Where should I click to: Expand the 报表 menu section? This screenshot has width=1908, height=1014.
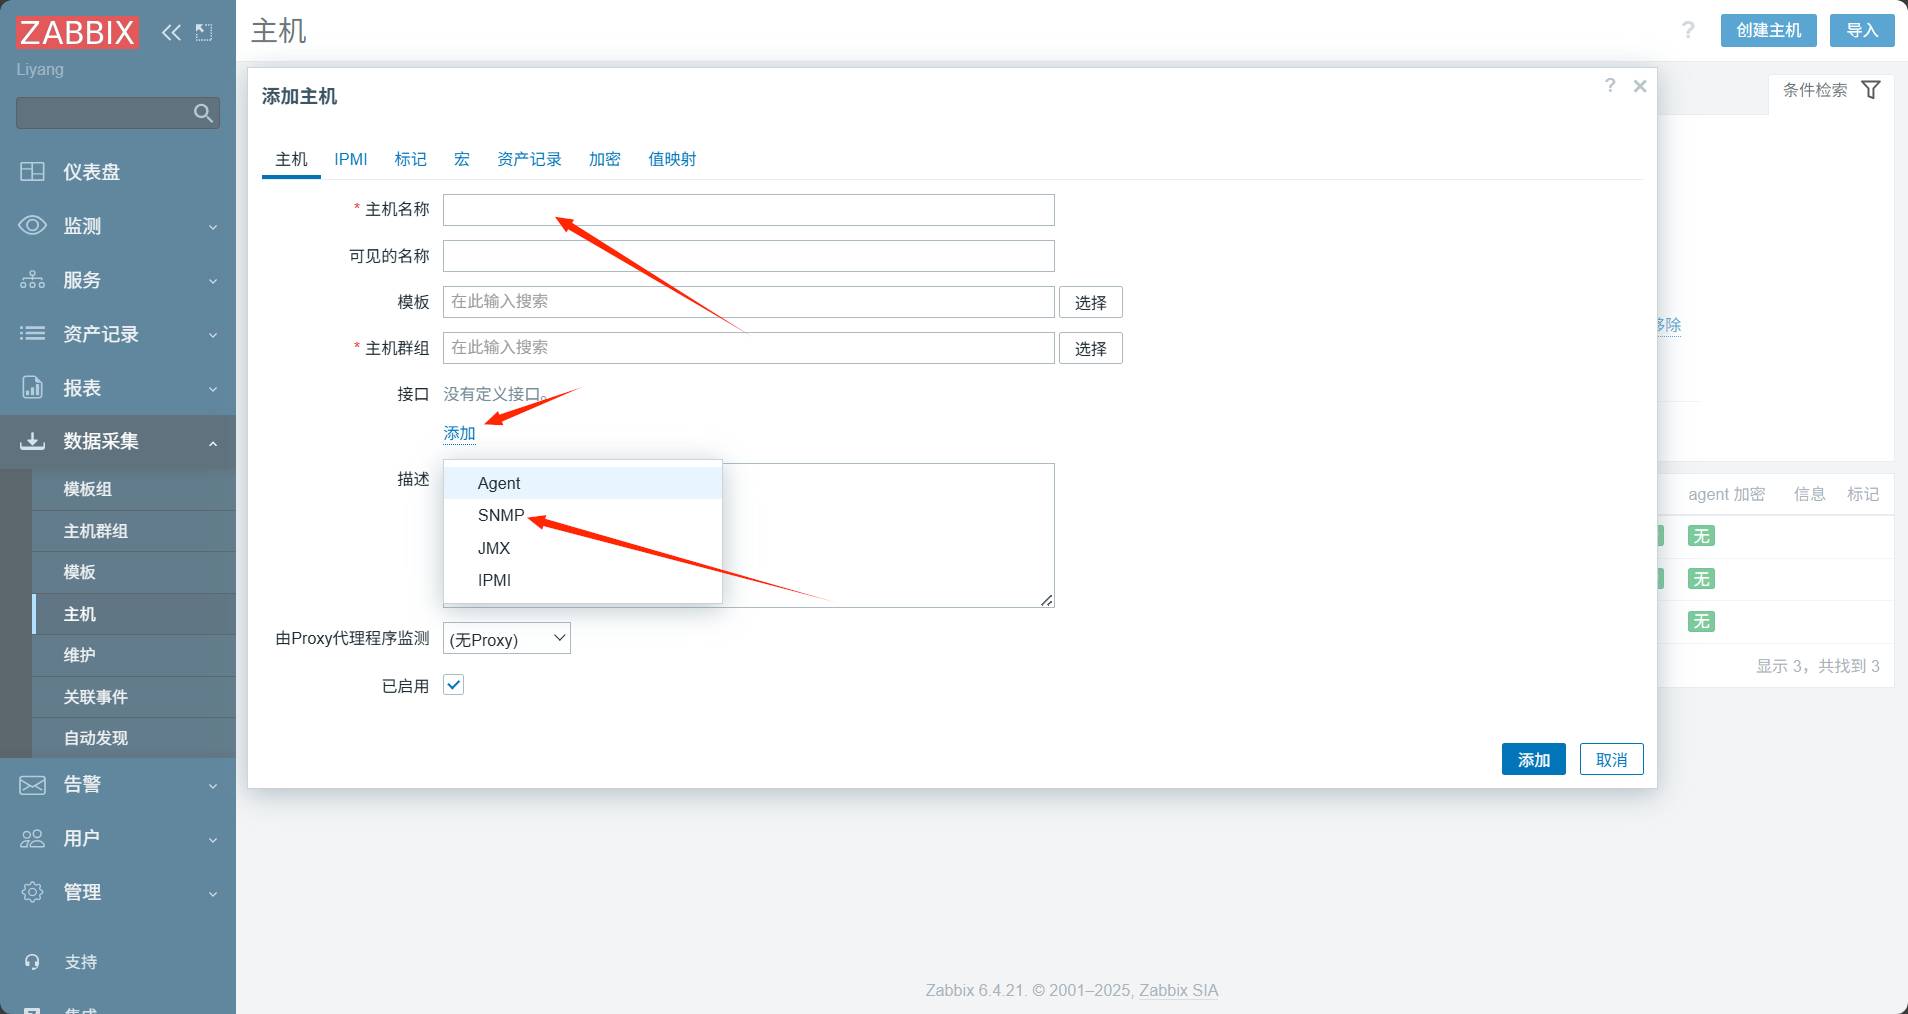213,389
